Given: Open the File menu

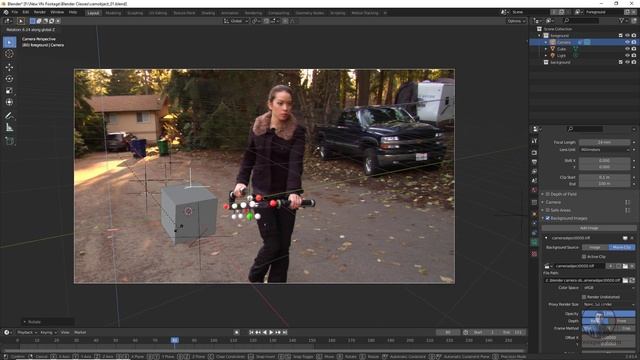Looking at the screenshot, I should pos(15,13).
